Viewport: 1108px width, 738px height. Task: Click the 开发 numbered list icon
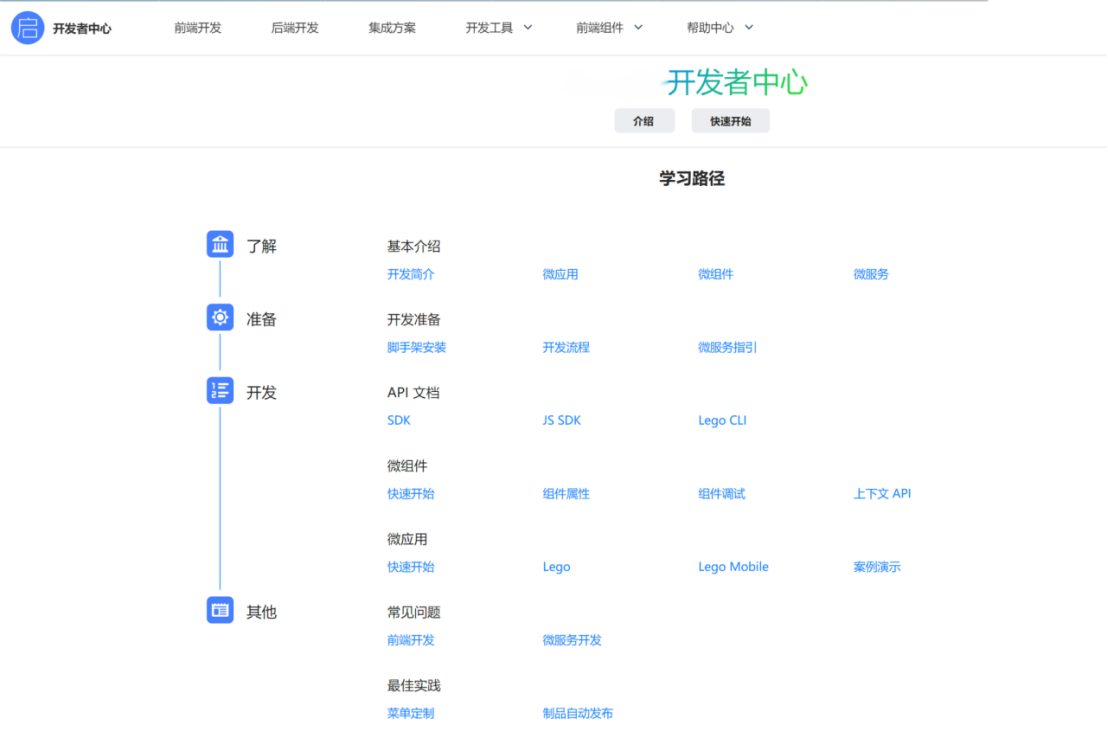220,391
